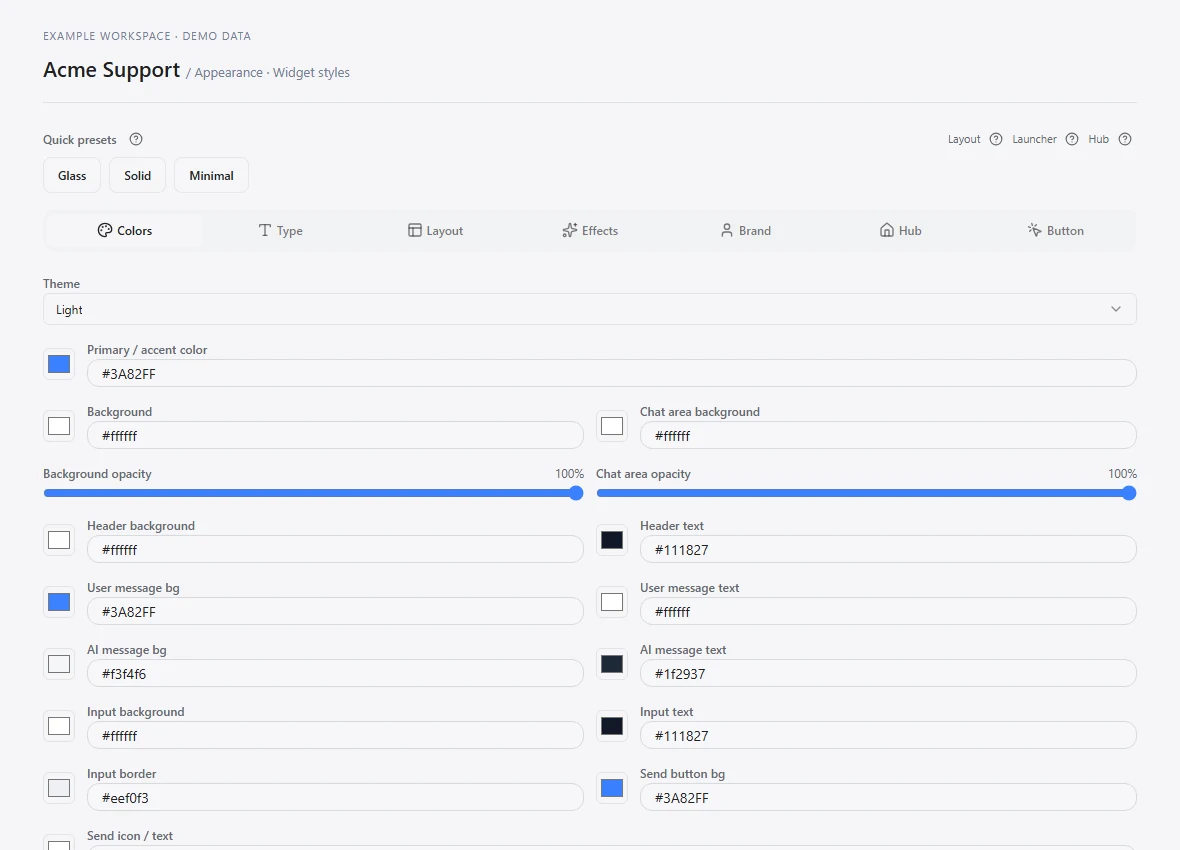Open Header text color swatch
This screenshot has width=1180, height=850.
[612, 540]
